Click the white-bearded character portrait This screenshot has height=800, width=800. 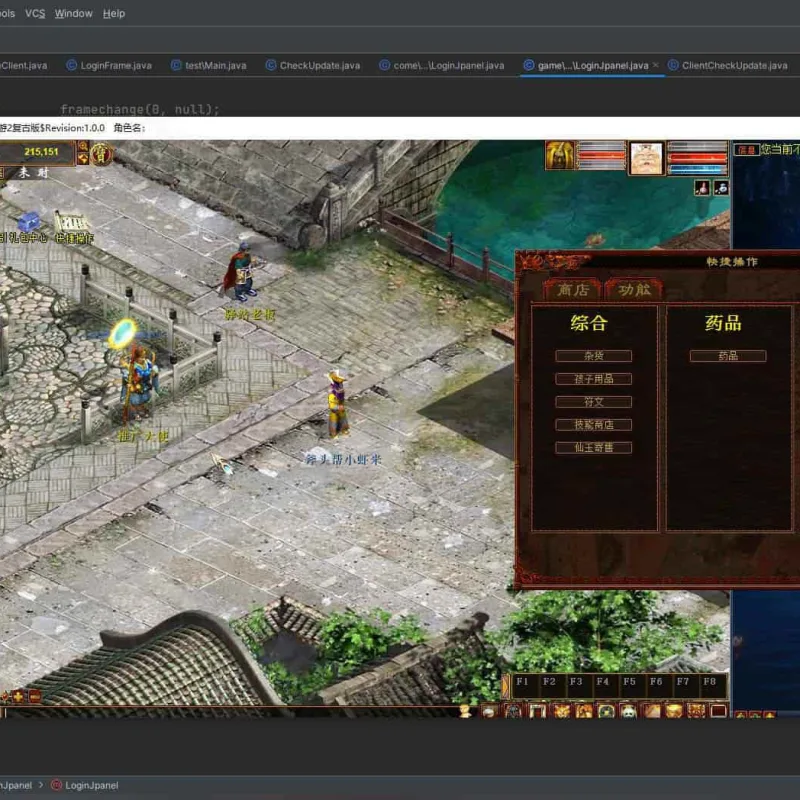[x=646, y=158]
